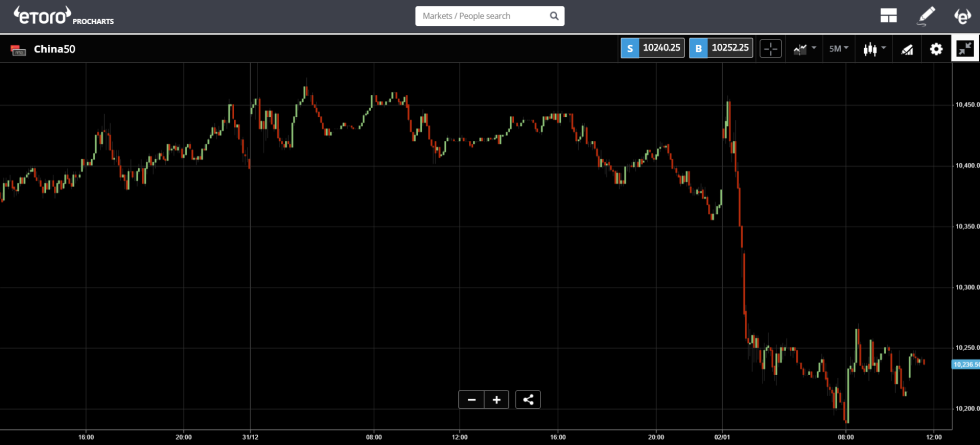The image size is (980, 445).
Task: Expand the 5M timeframe dropdown
Action: point(839,49)
